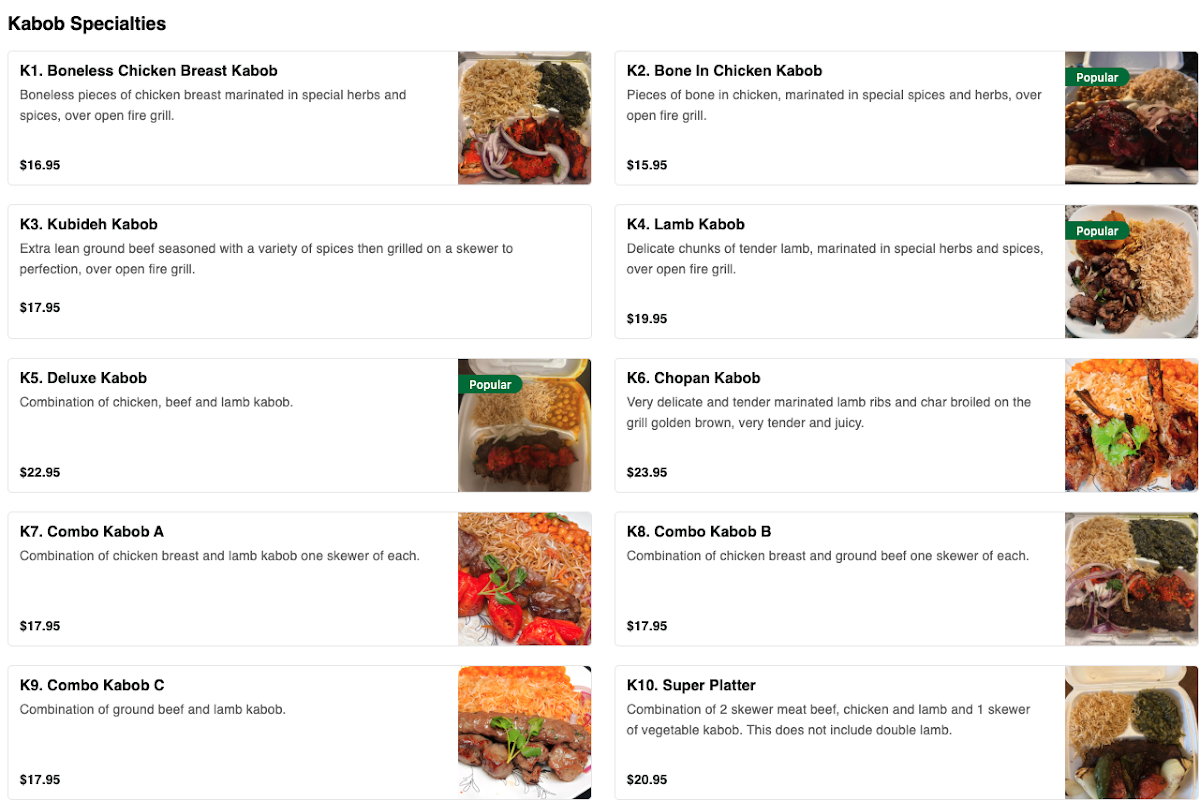Viewport: 1200px width, 801px height.
Task: Select the Kubideh Kabob description text
Action: 266,259
